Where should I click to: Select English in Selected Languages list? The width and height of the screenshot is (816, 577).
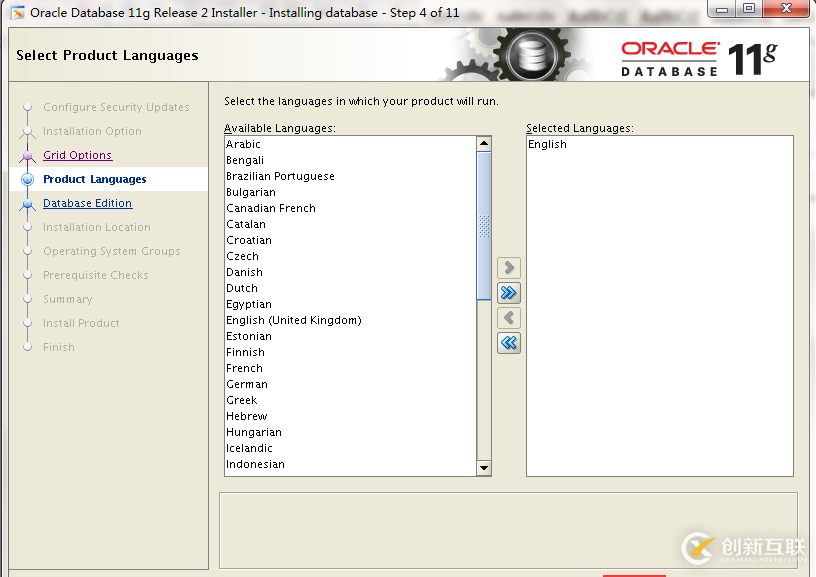pyautogui.click(x=659, y=144)
